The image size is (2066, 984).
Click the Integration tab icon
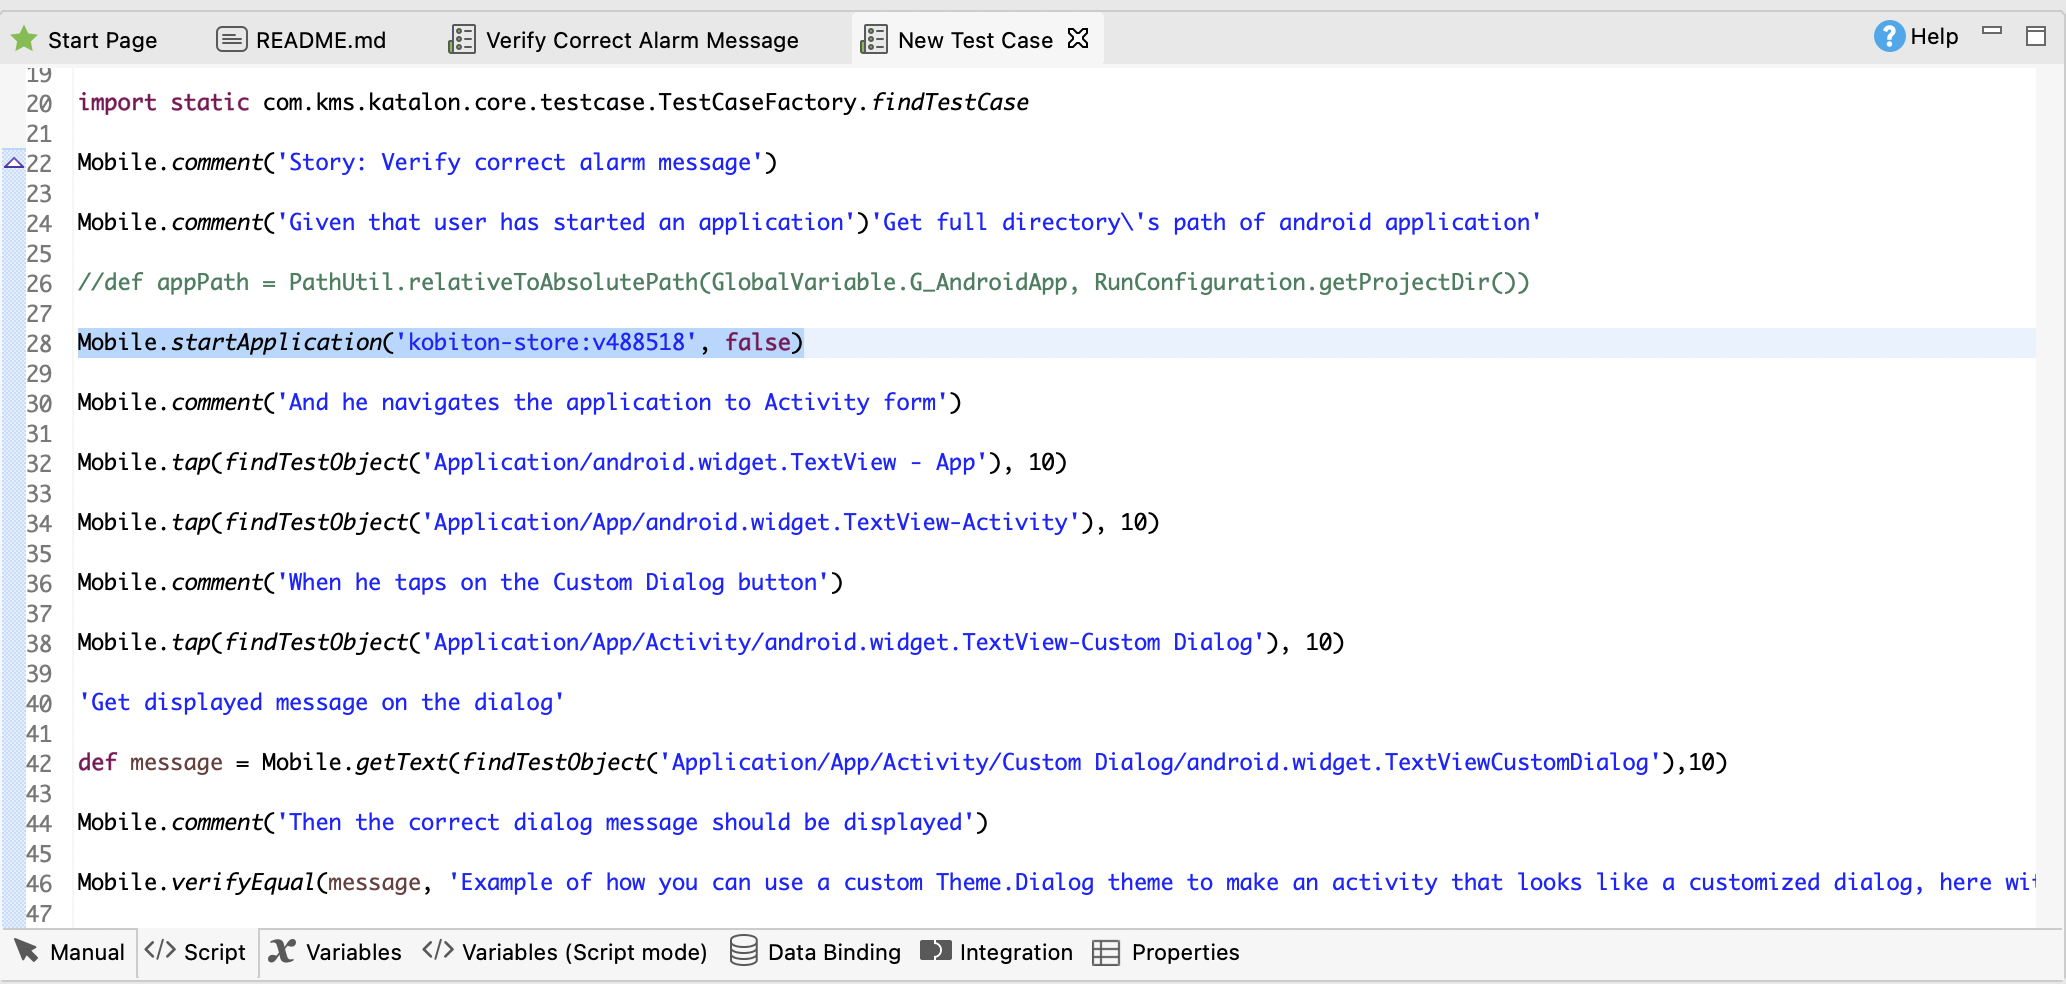pos(936,951)
